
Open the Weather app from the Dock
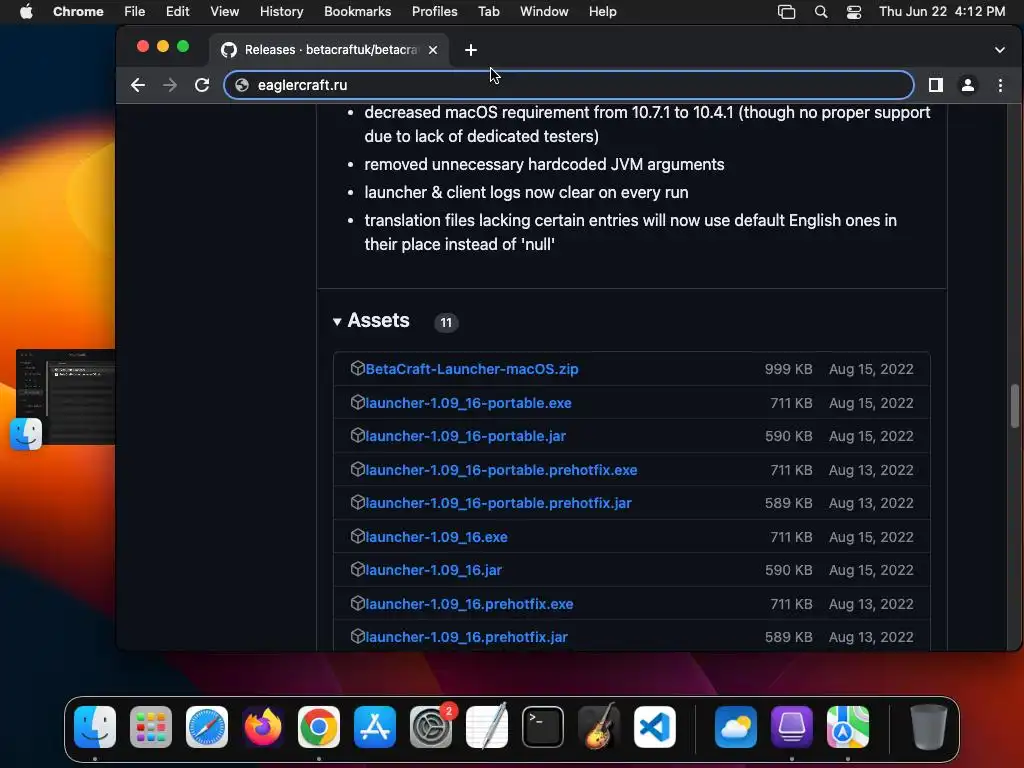coord(735,727)
